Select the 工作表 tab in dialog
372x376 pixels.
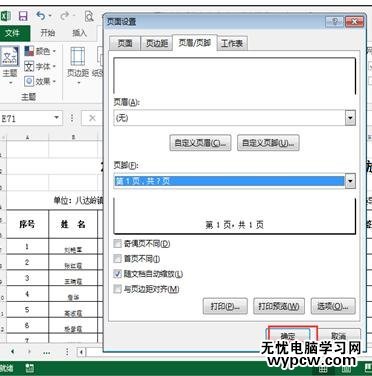click(232, 43)
